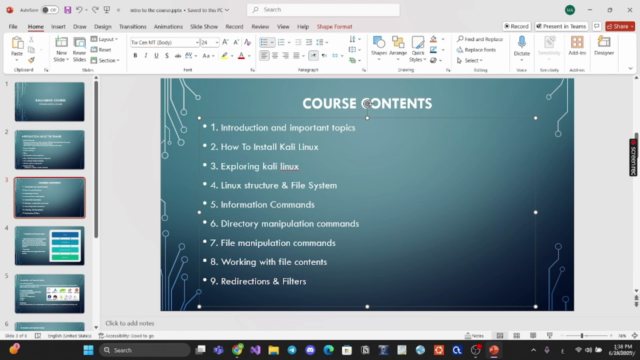Toggle Underline formatting
Image resolution: width=640 pixels, height=360 pixels.
click(x=156, y=56)
